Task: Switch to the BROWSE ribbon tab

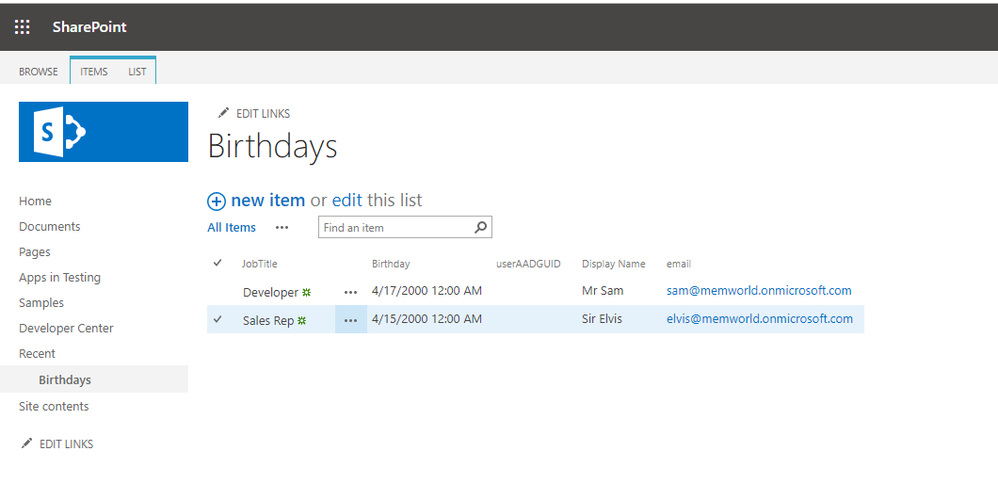Action: (x=38, y=72)
